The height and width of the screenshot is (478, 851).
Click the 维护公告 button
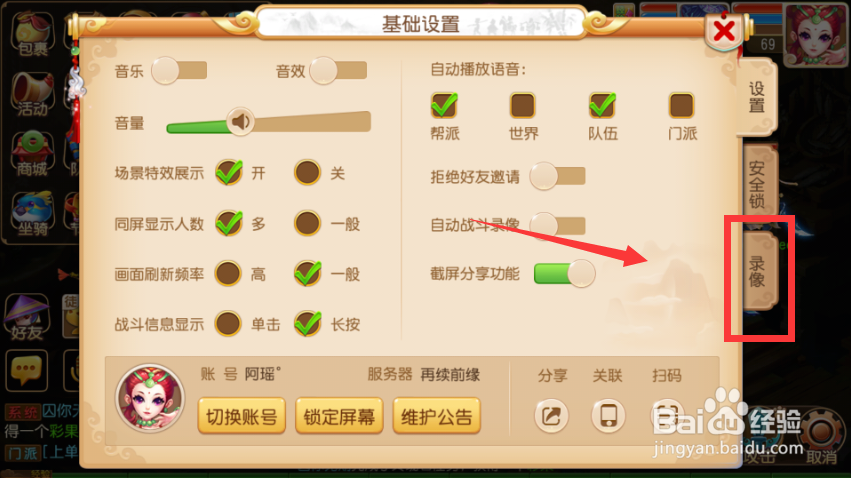coord(436,416)
